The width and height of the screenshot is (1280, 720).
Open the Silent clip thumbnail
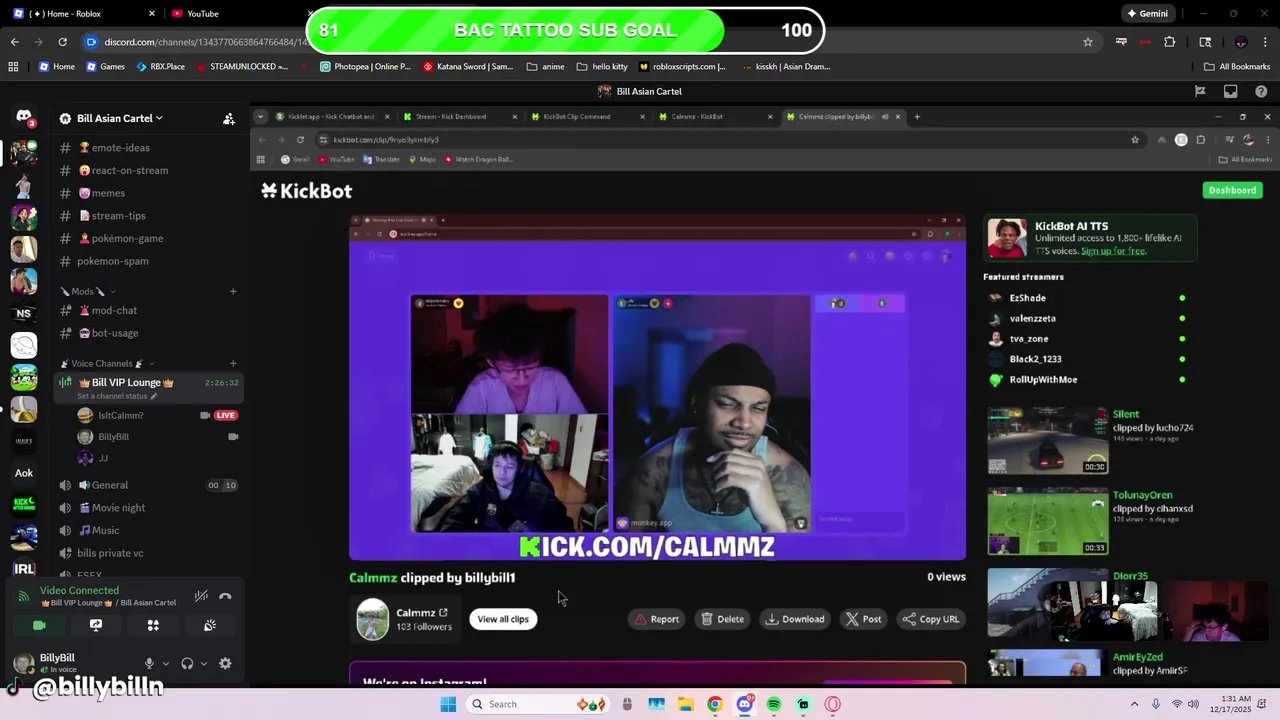pos(1047,440)
